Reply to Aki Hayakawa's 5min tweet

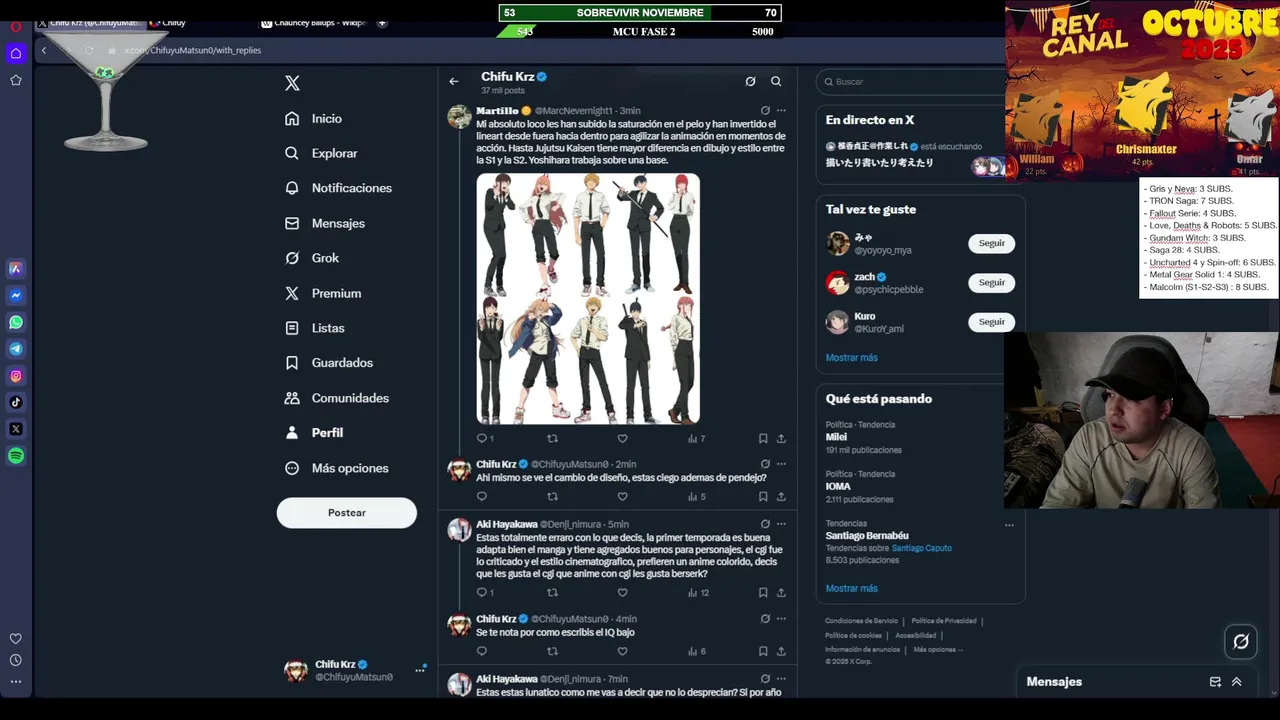[484, 592]
